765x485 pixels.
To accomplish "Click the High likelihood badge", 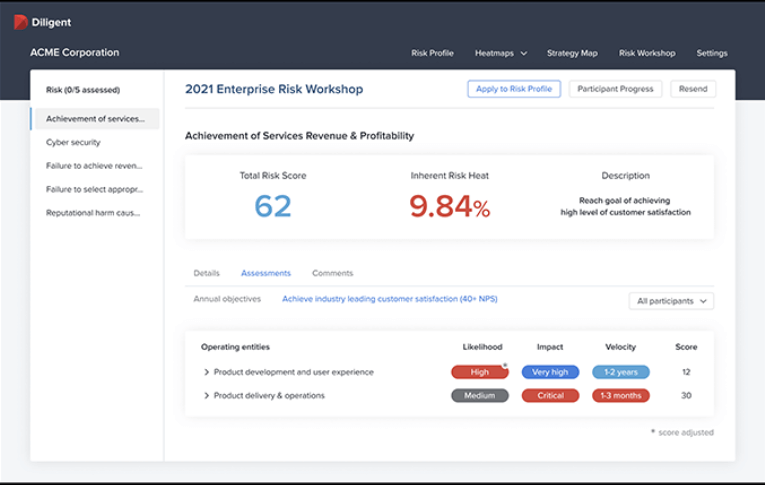I will [x=480, y=372].
